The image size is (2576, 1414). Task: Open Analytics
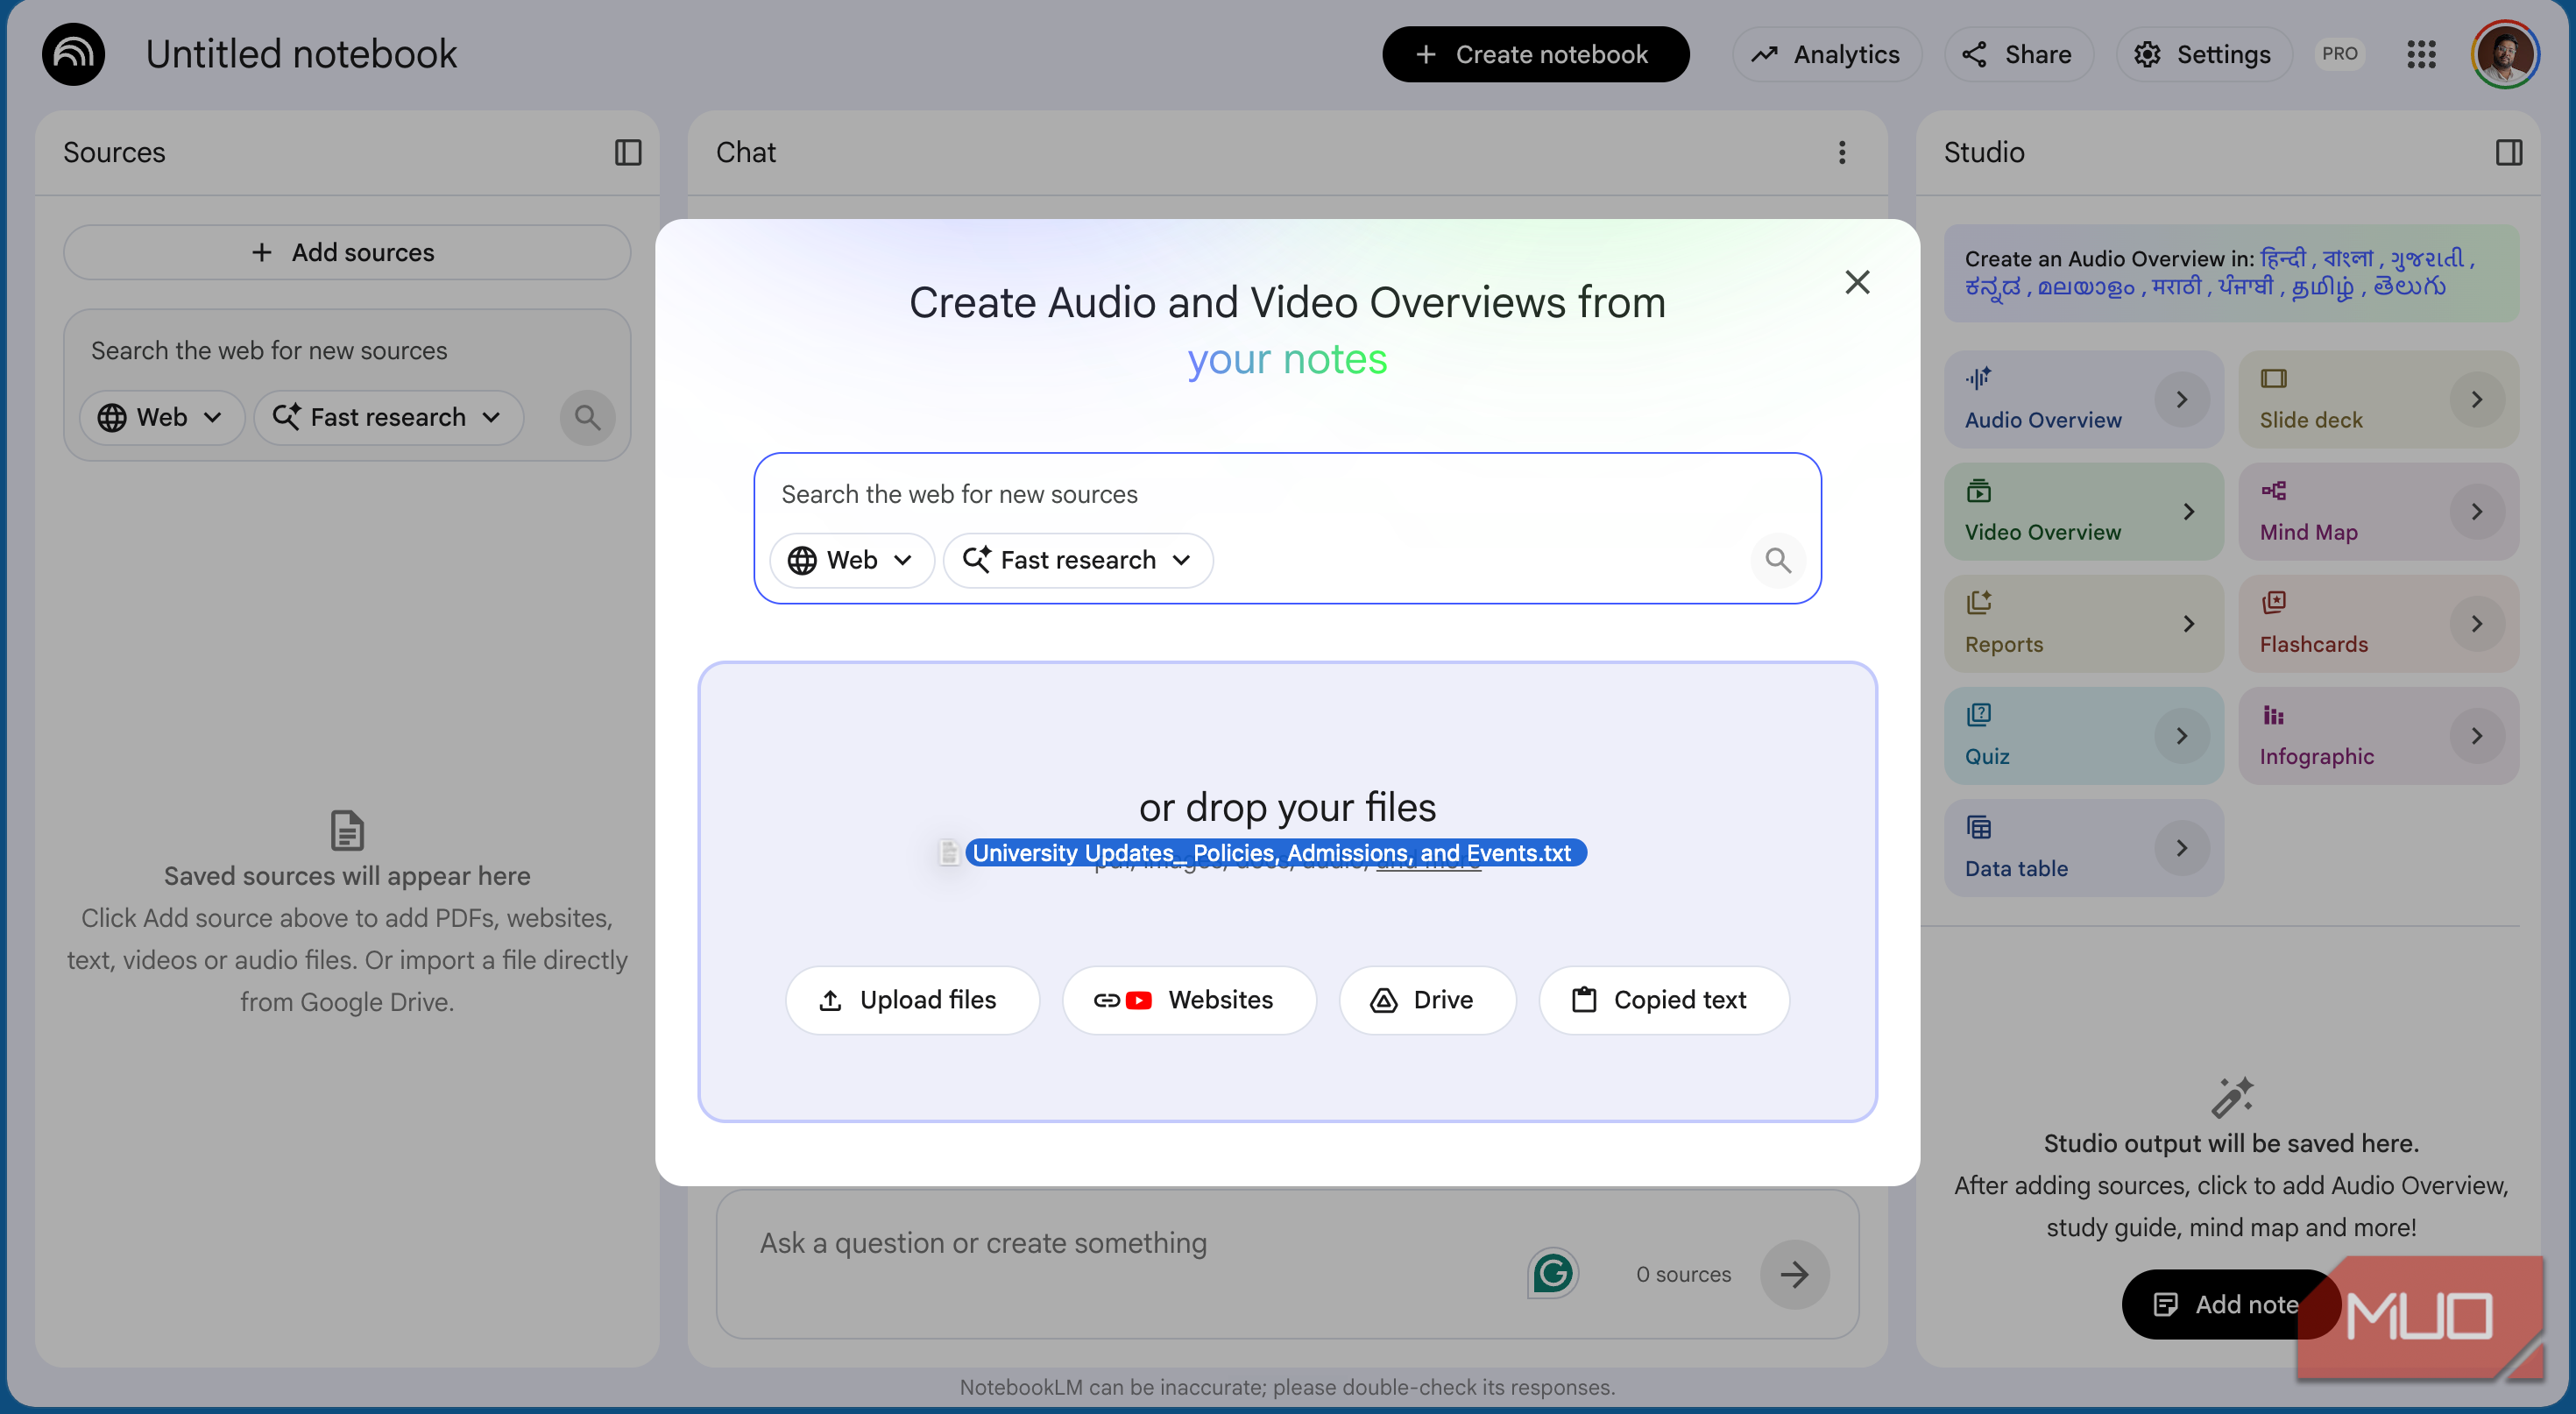(1826, 54)
